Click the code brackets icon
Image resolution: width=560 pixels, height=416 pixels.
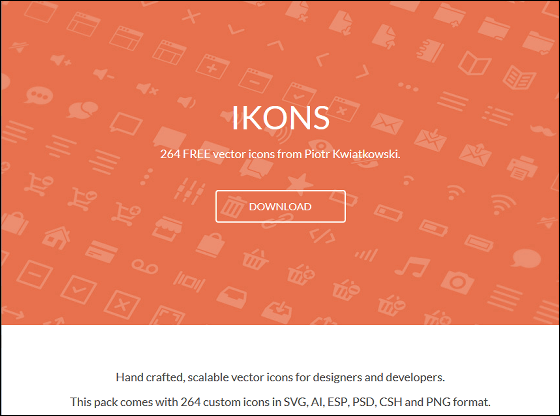[322, 236]
